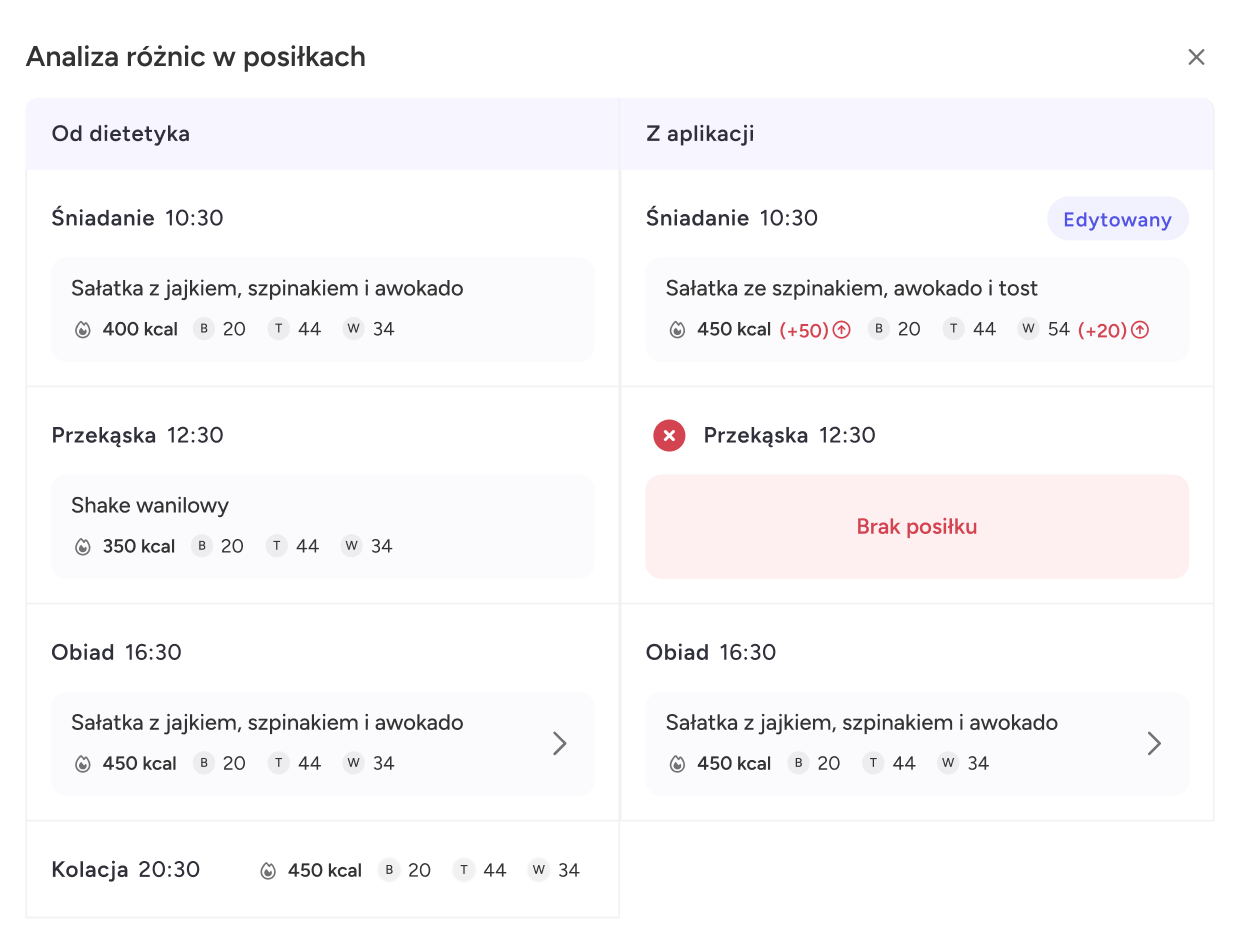
Task: Click the W carbs icon in Kolacja row
Action: click(x=539, y=870)
